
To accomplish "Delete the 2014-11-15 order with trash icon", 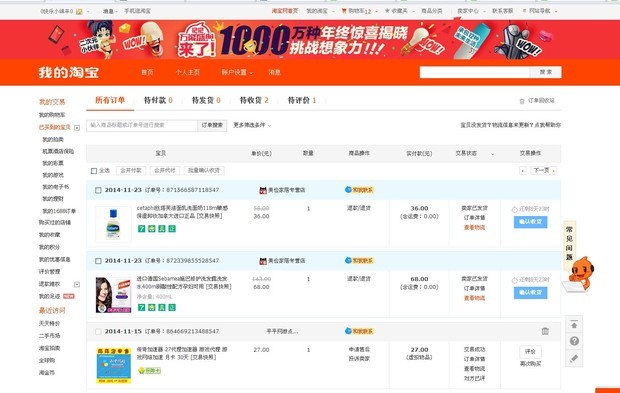I will pyautogui.click(x=545, y=331).
